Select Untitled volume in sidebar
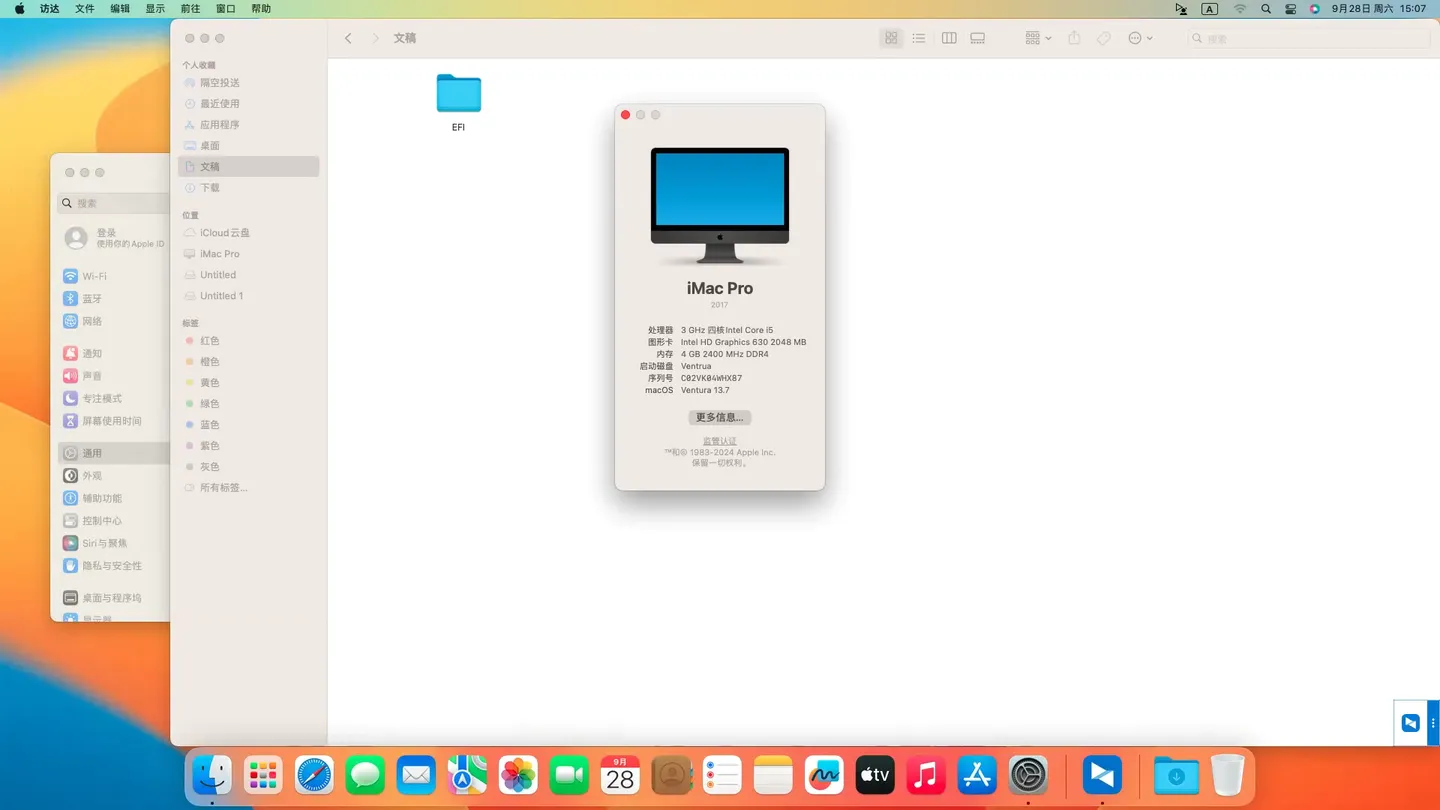The height and width of the screenshot is (810, 1440). coord(249,275)
